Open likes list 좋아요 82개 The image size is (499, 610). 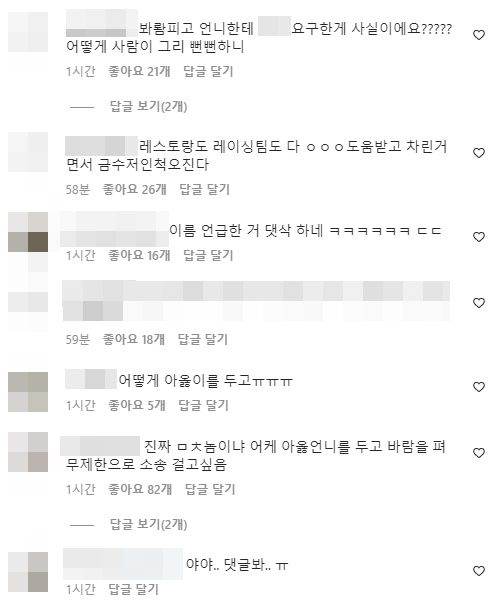coord(140,489)
